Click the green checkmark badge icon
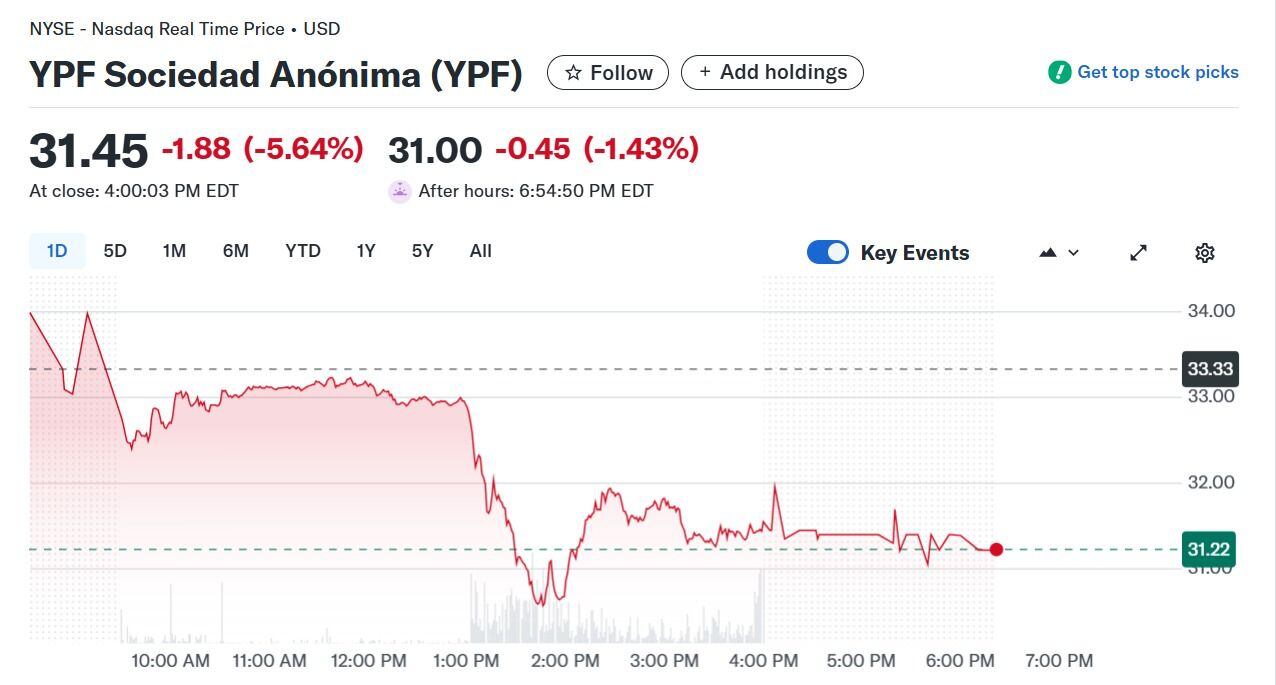Viewport: 1276px width, 685px height. pos(1058,71)
